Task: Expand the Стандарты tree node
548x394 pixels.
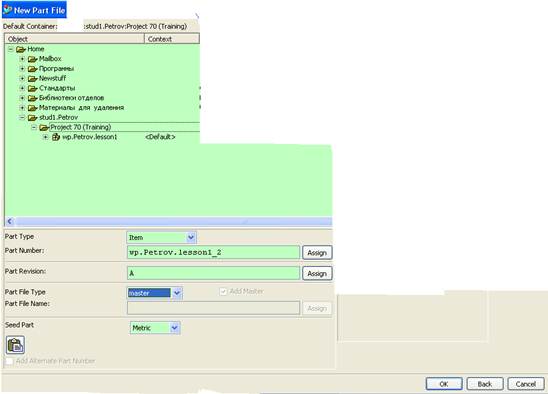Action: (22, 88)
